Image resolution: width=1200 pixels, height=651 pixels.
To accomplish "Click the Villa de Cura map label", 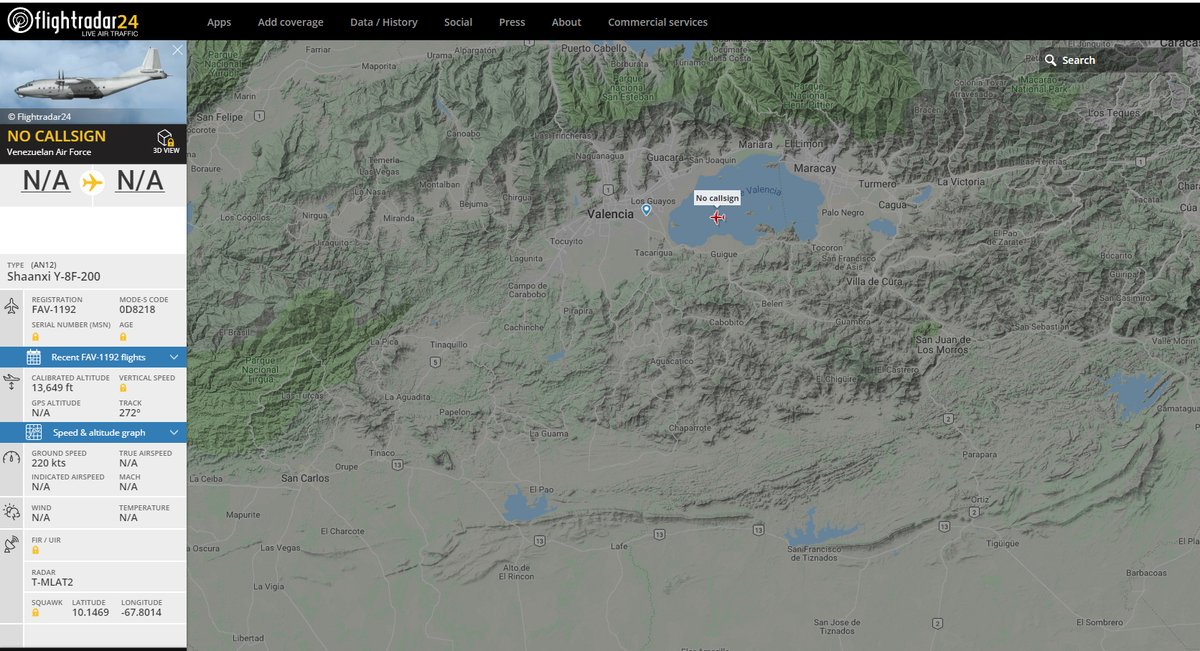I will [x=876, y=282].
